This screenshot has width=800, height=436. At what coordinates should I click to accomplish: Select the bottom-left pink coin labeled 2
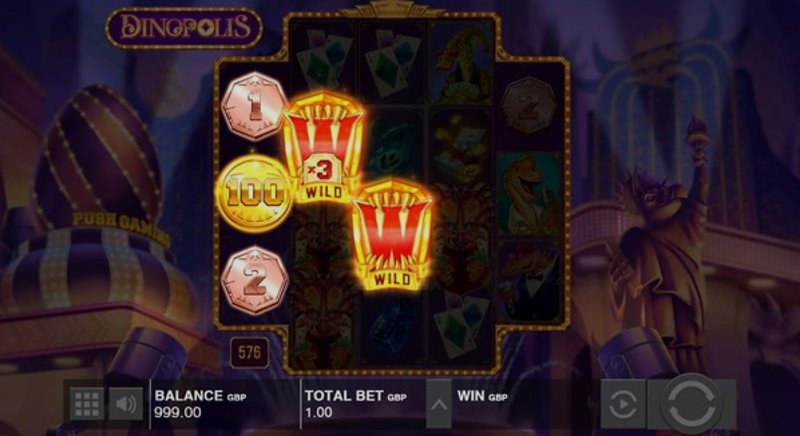click(254, 280)
